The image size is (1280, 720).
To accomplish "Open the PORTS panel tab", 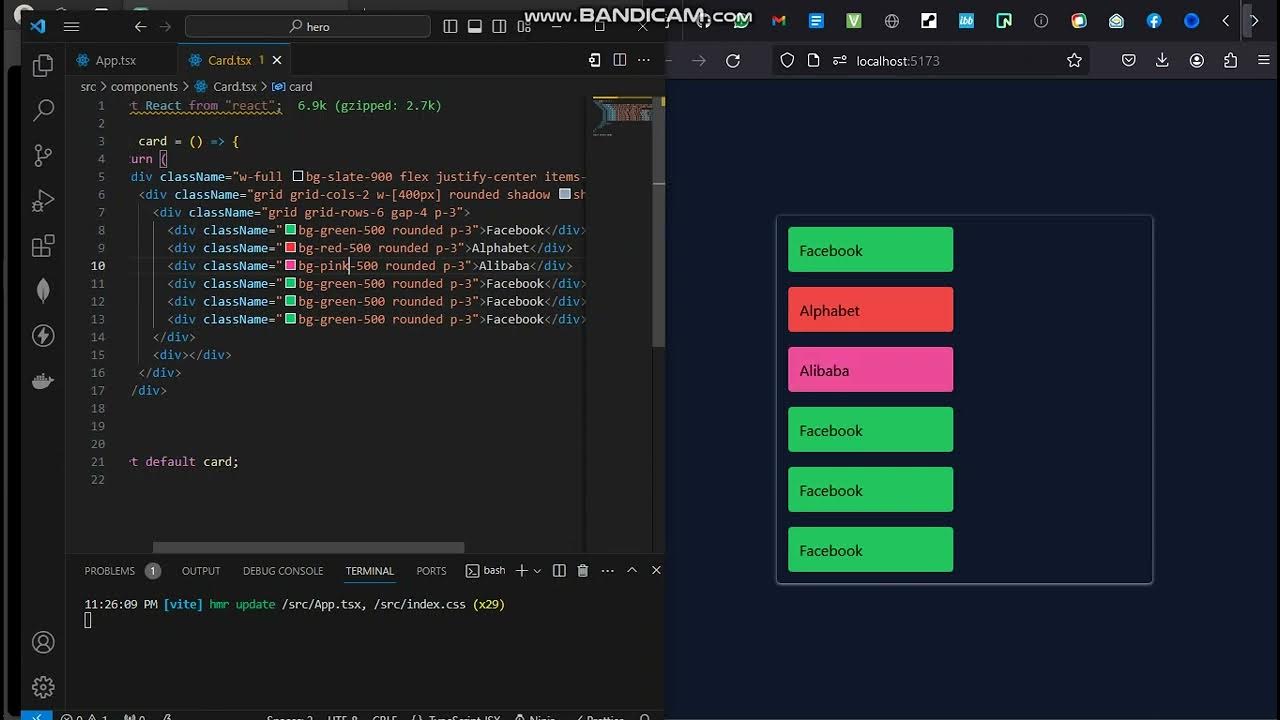I will [431, 571].
